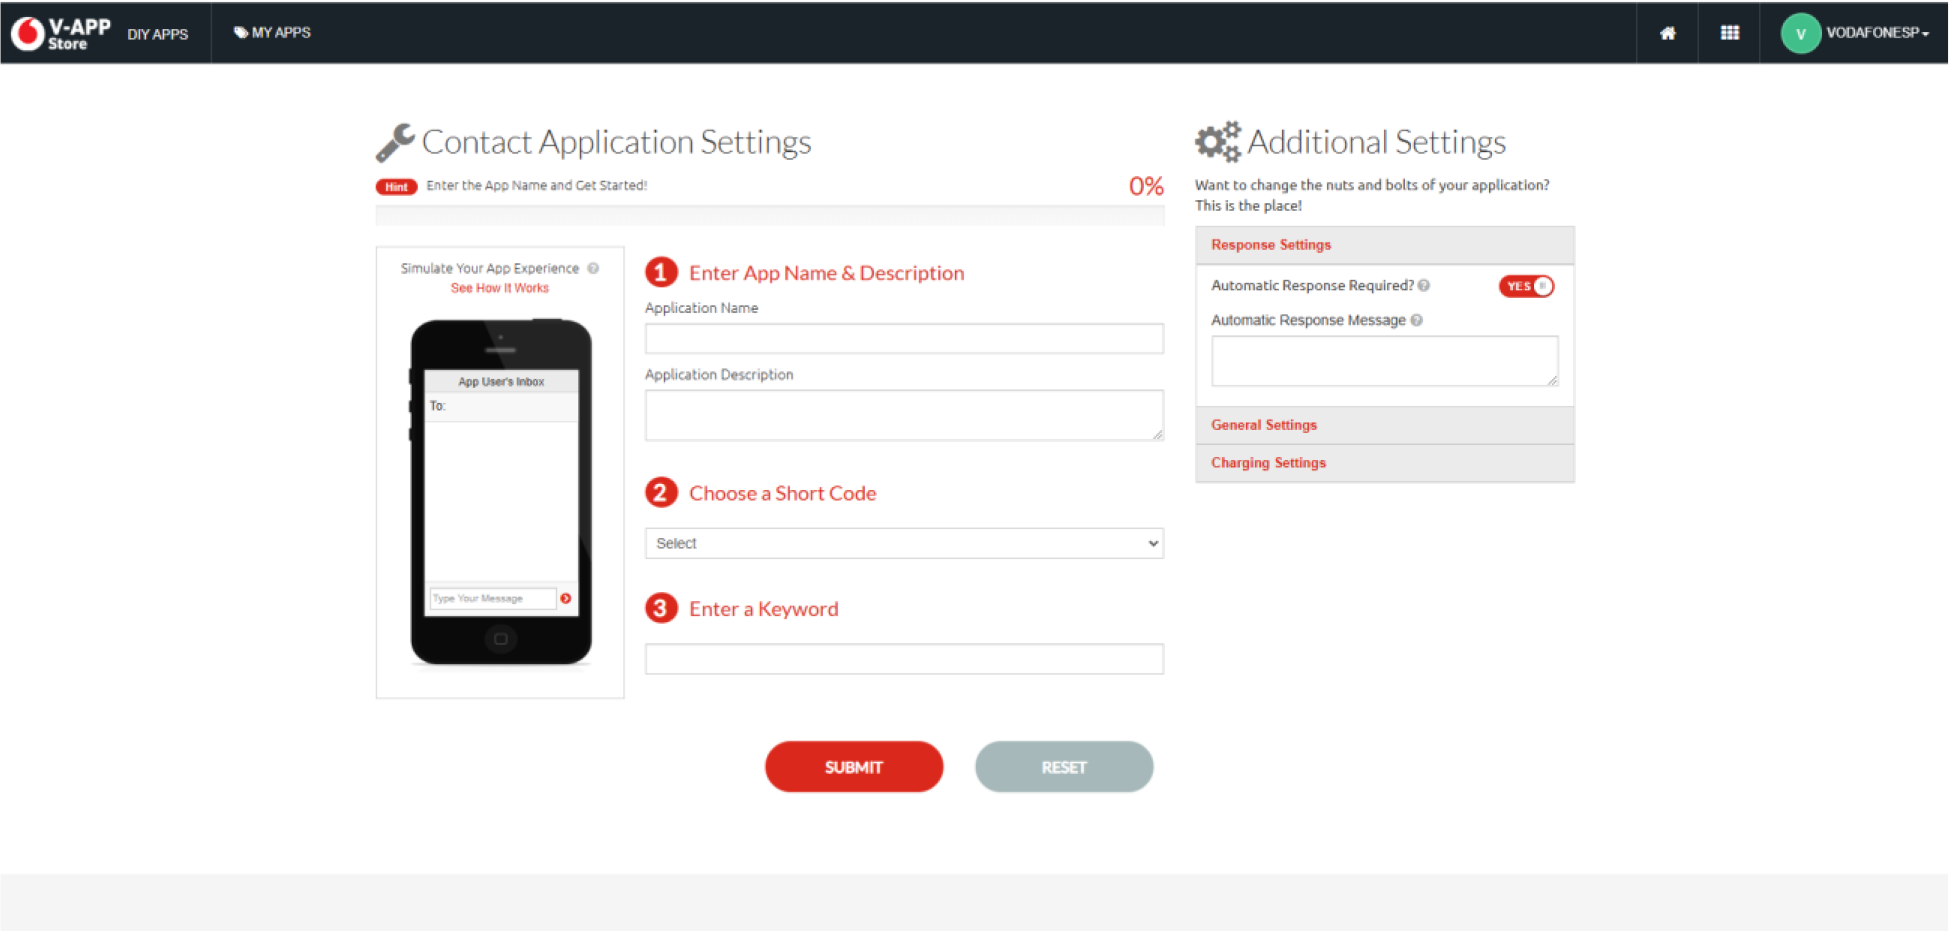Click the gears icon next to Additional Settings
Image resolution: width=1949 pixels, height=931 pixels.
click(x=1216, y=141)
